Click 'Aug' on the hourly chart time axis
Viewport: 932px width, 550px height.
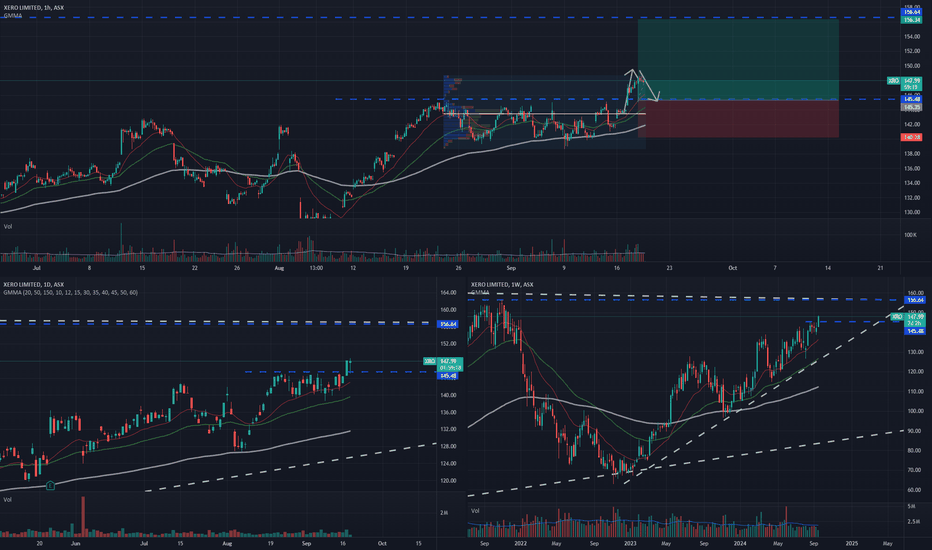(x=279, y=268)
